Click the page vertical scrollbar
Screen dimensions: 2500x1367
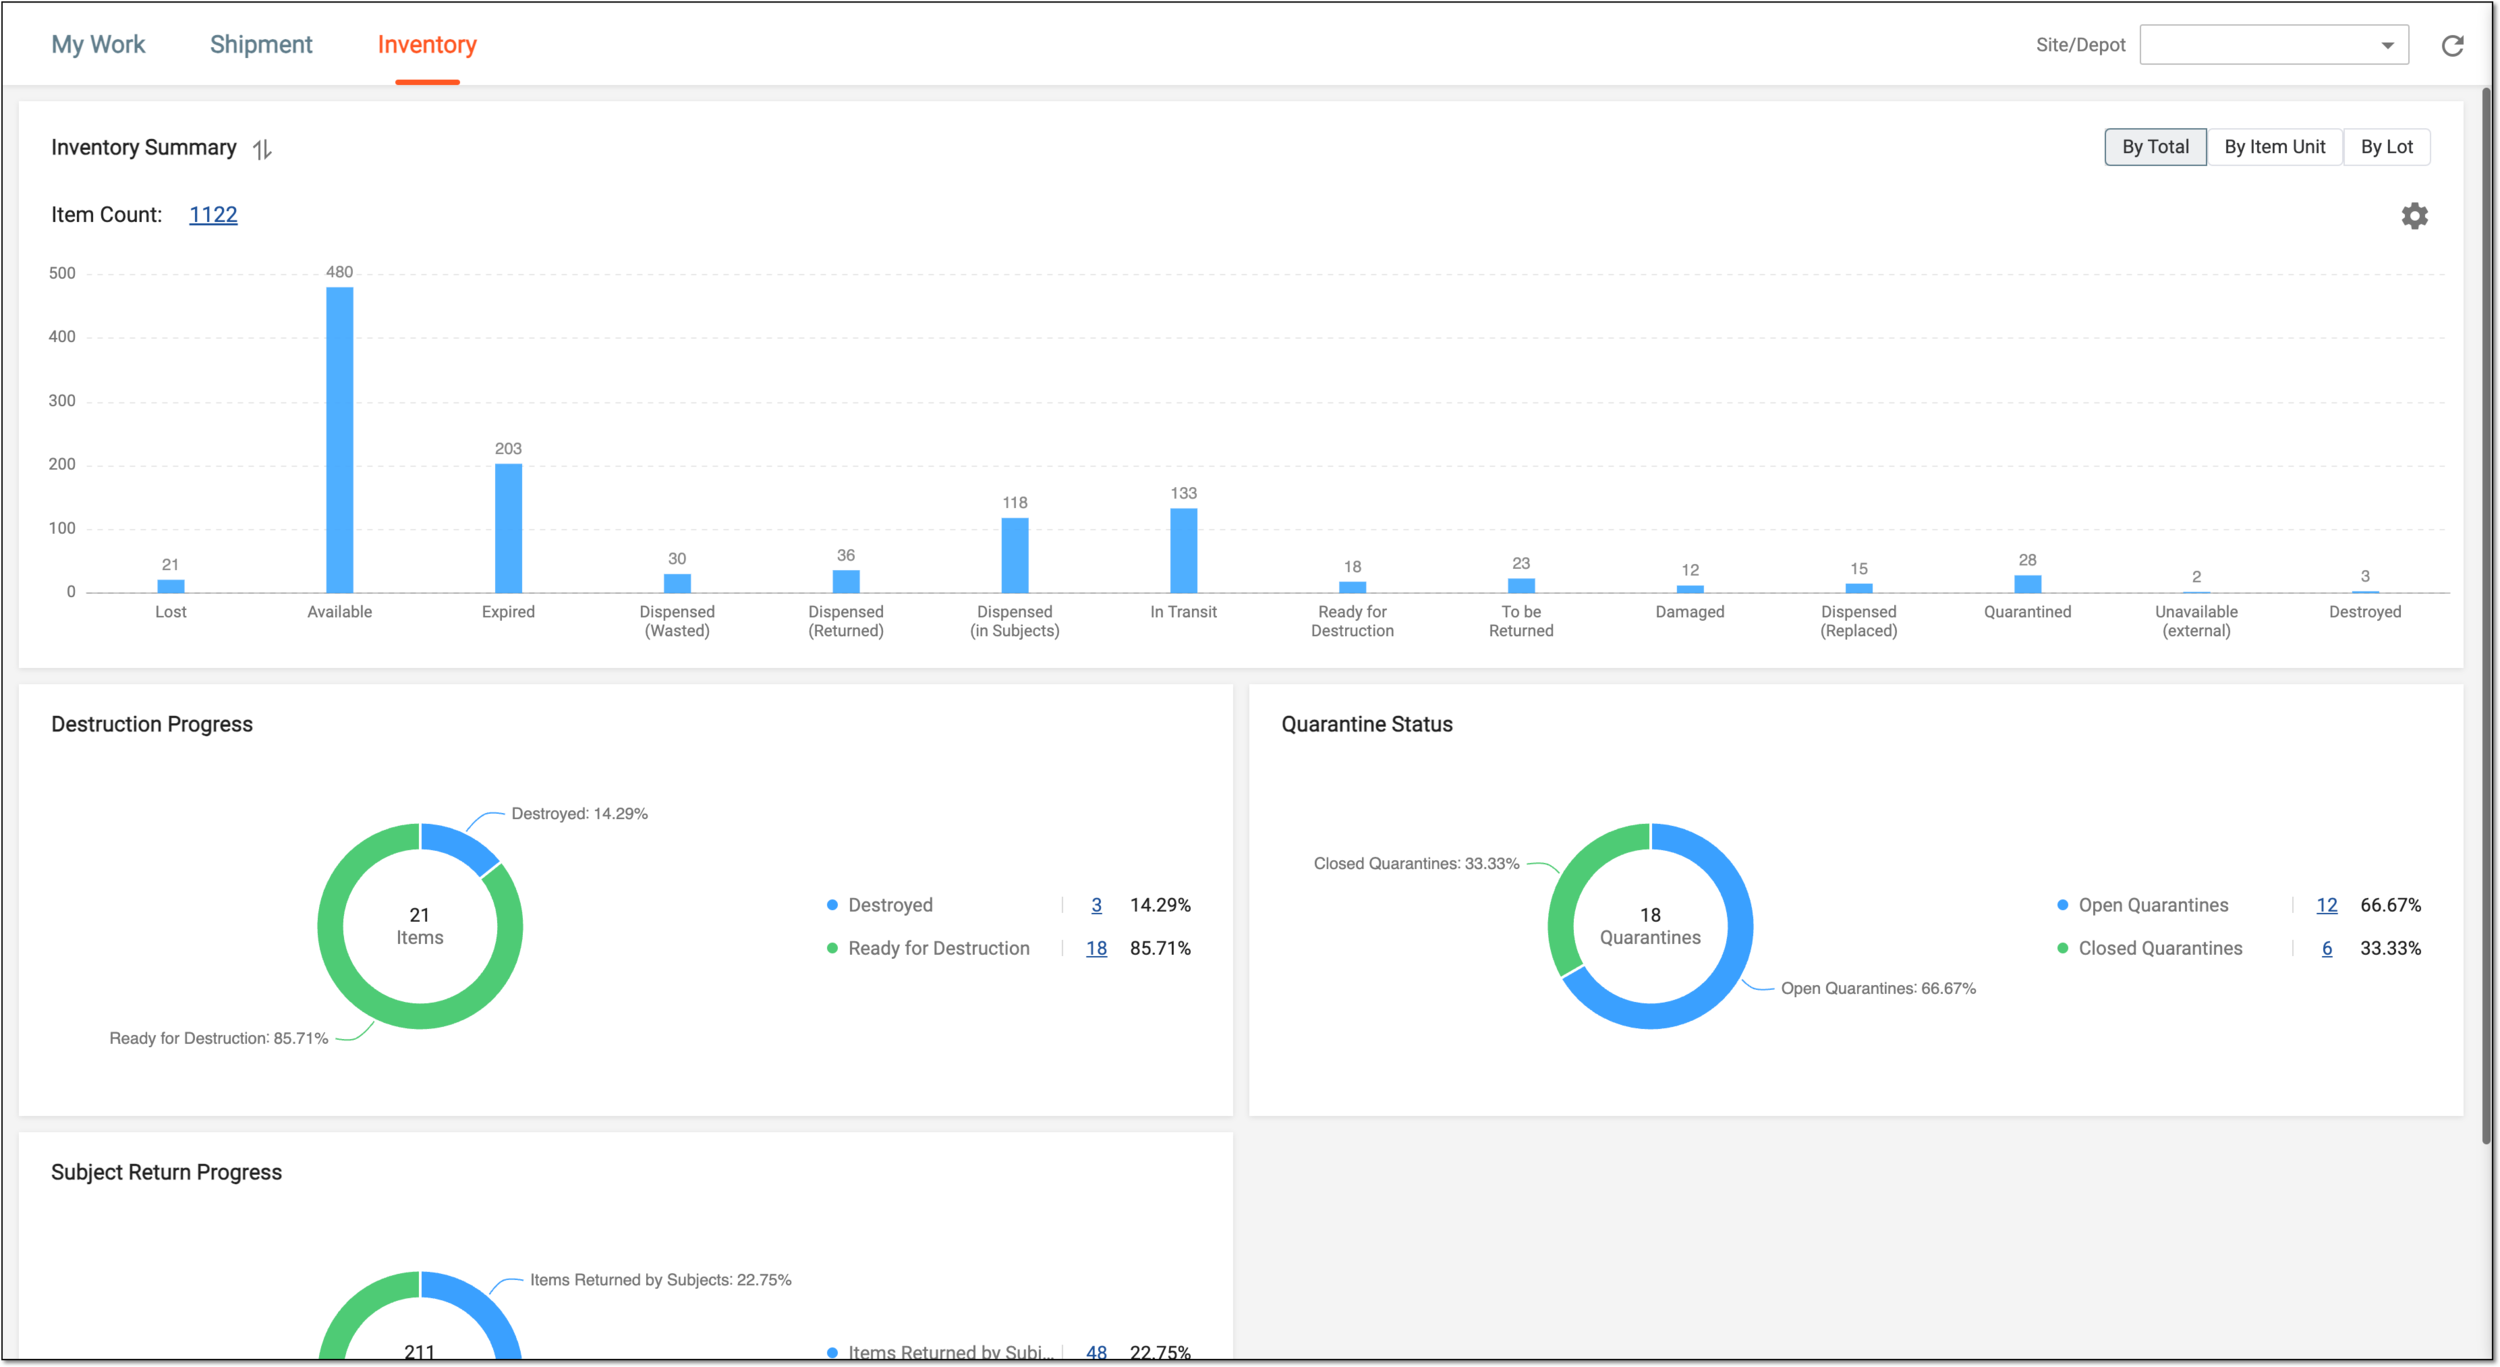(x=2486, y=615)
